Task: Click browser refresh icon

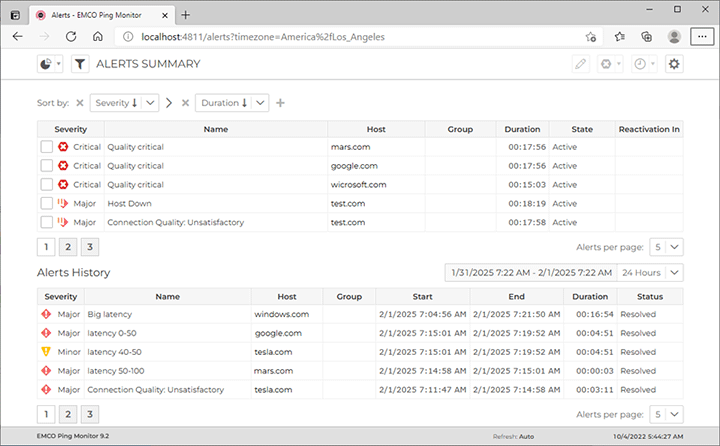Action: pyautogui.click(x=71, y=36)
